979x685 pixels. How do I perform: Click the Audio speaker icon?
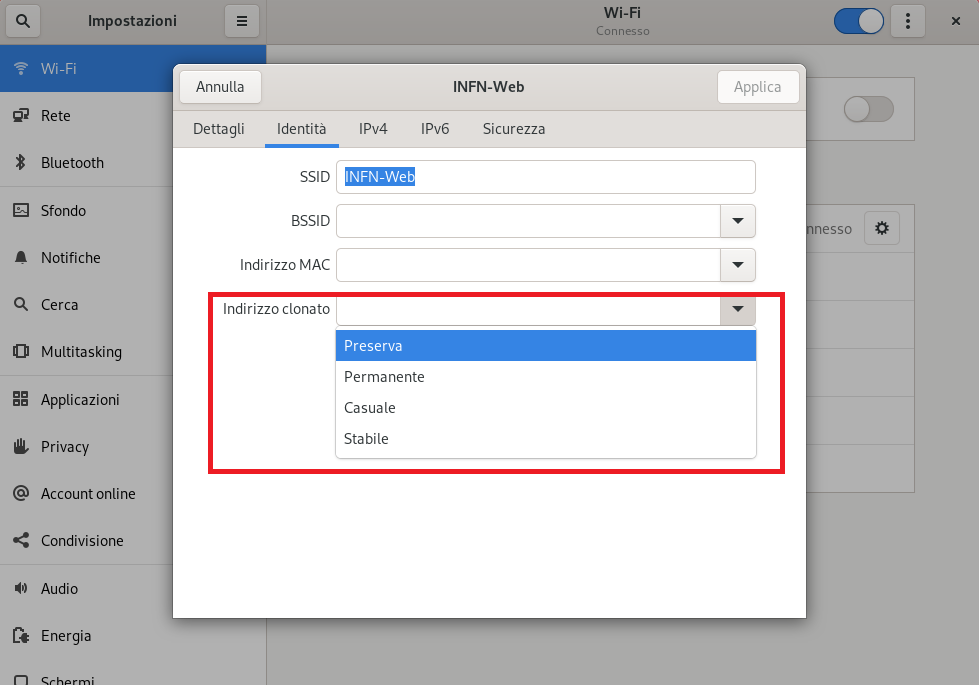tap(21, 588)
